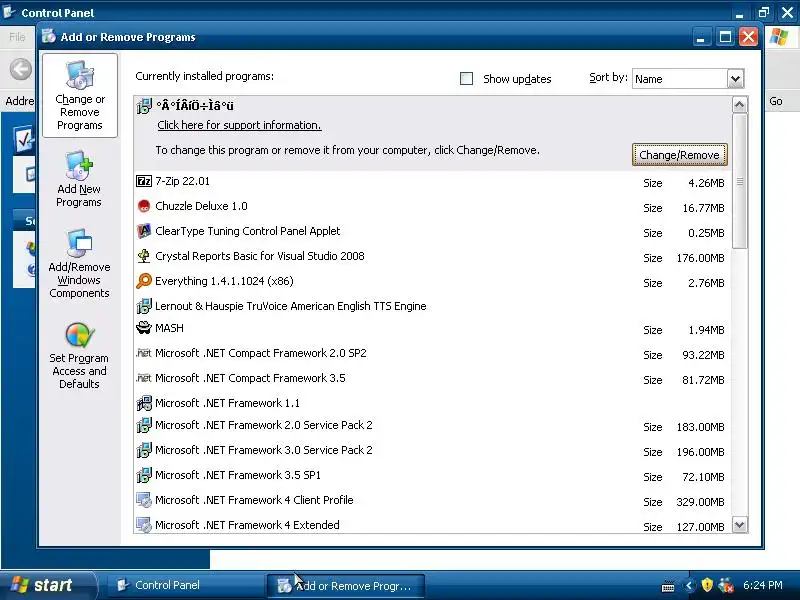
Task: Click the program list scroll up arrow
Action: click(x=740, y=105)
